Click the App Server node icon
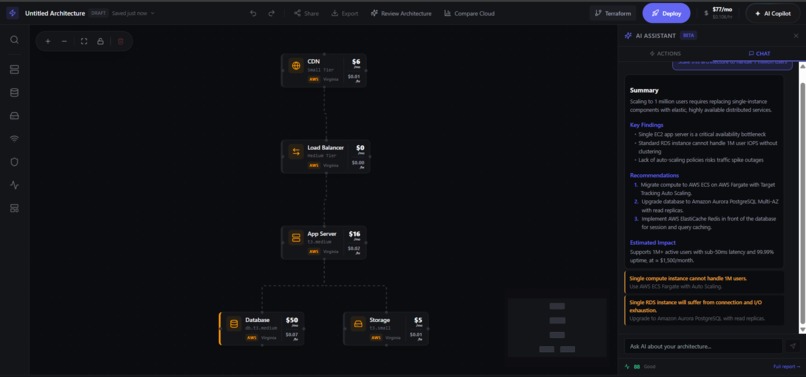Screen dimensions: 806x377 (296, 238)
